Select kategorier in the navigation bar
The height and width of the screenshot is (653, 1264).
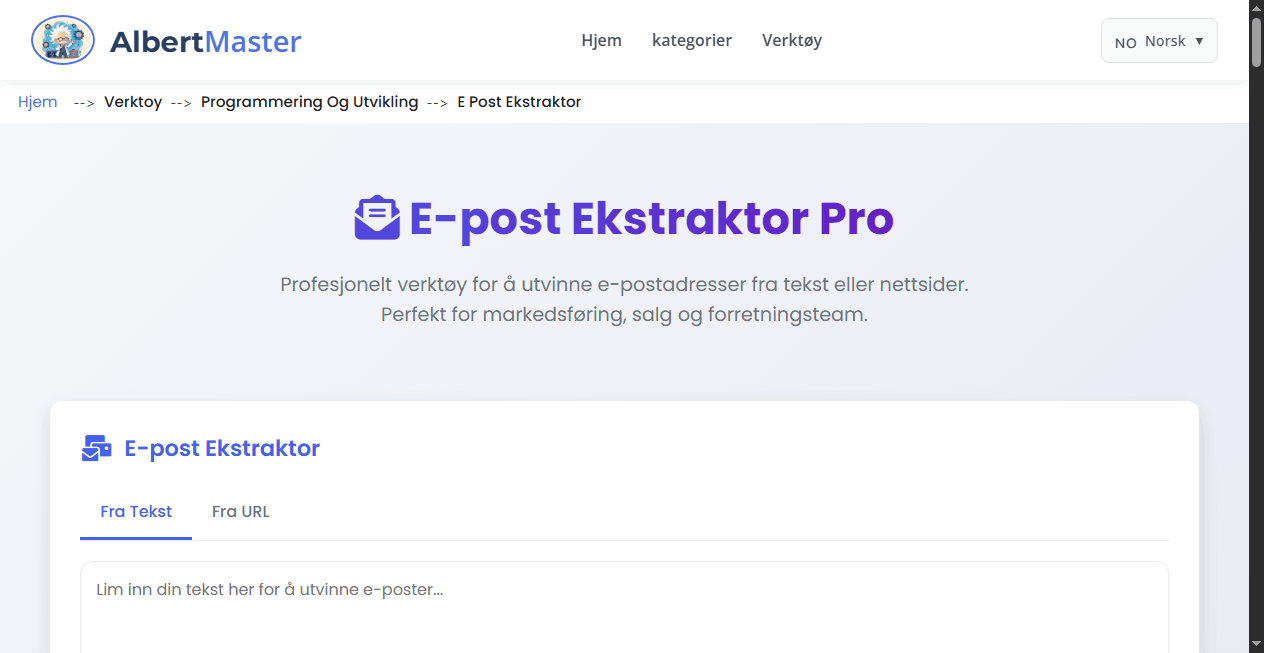pyautogui.click(x=692, y=40)
